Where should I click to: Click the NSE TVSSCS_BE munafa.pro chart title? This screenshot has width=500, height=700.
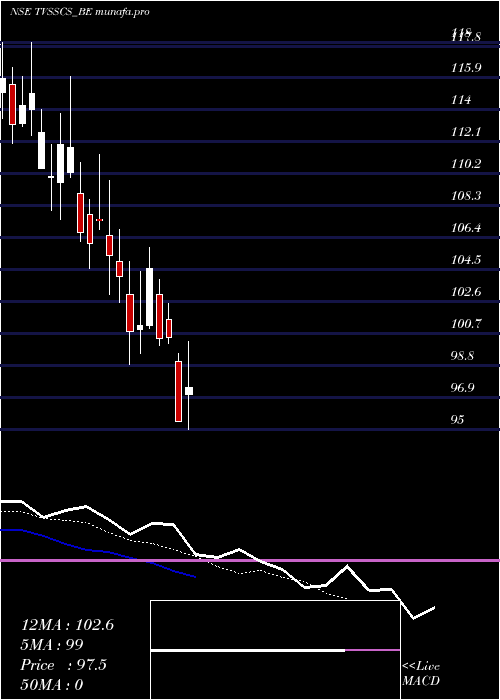point(79,12)
